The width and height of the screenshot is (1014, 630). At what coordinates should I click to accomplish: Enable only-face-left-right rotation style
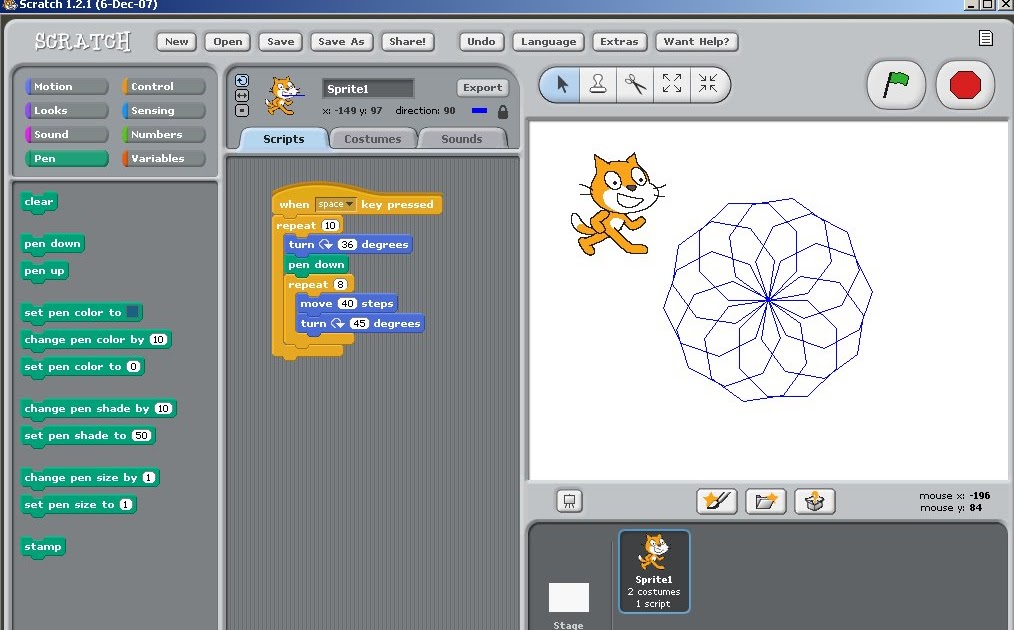240,94
